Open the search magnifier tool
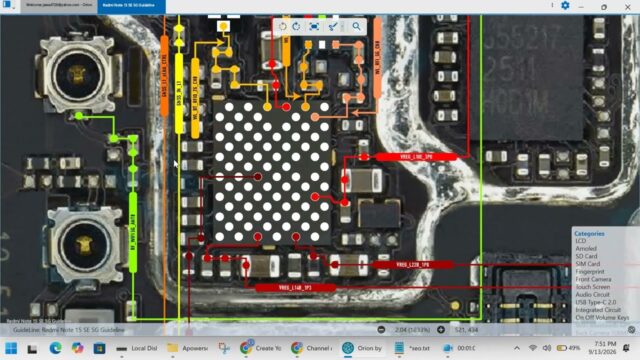This screenshot has height=360, width=640. (356, 27)
